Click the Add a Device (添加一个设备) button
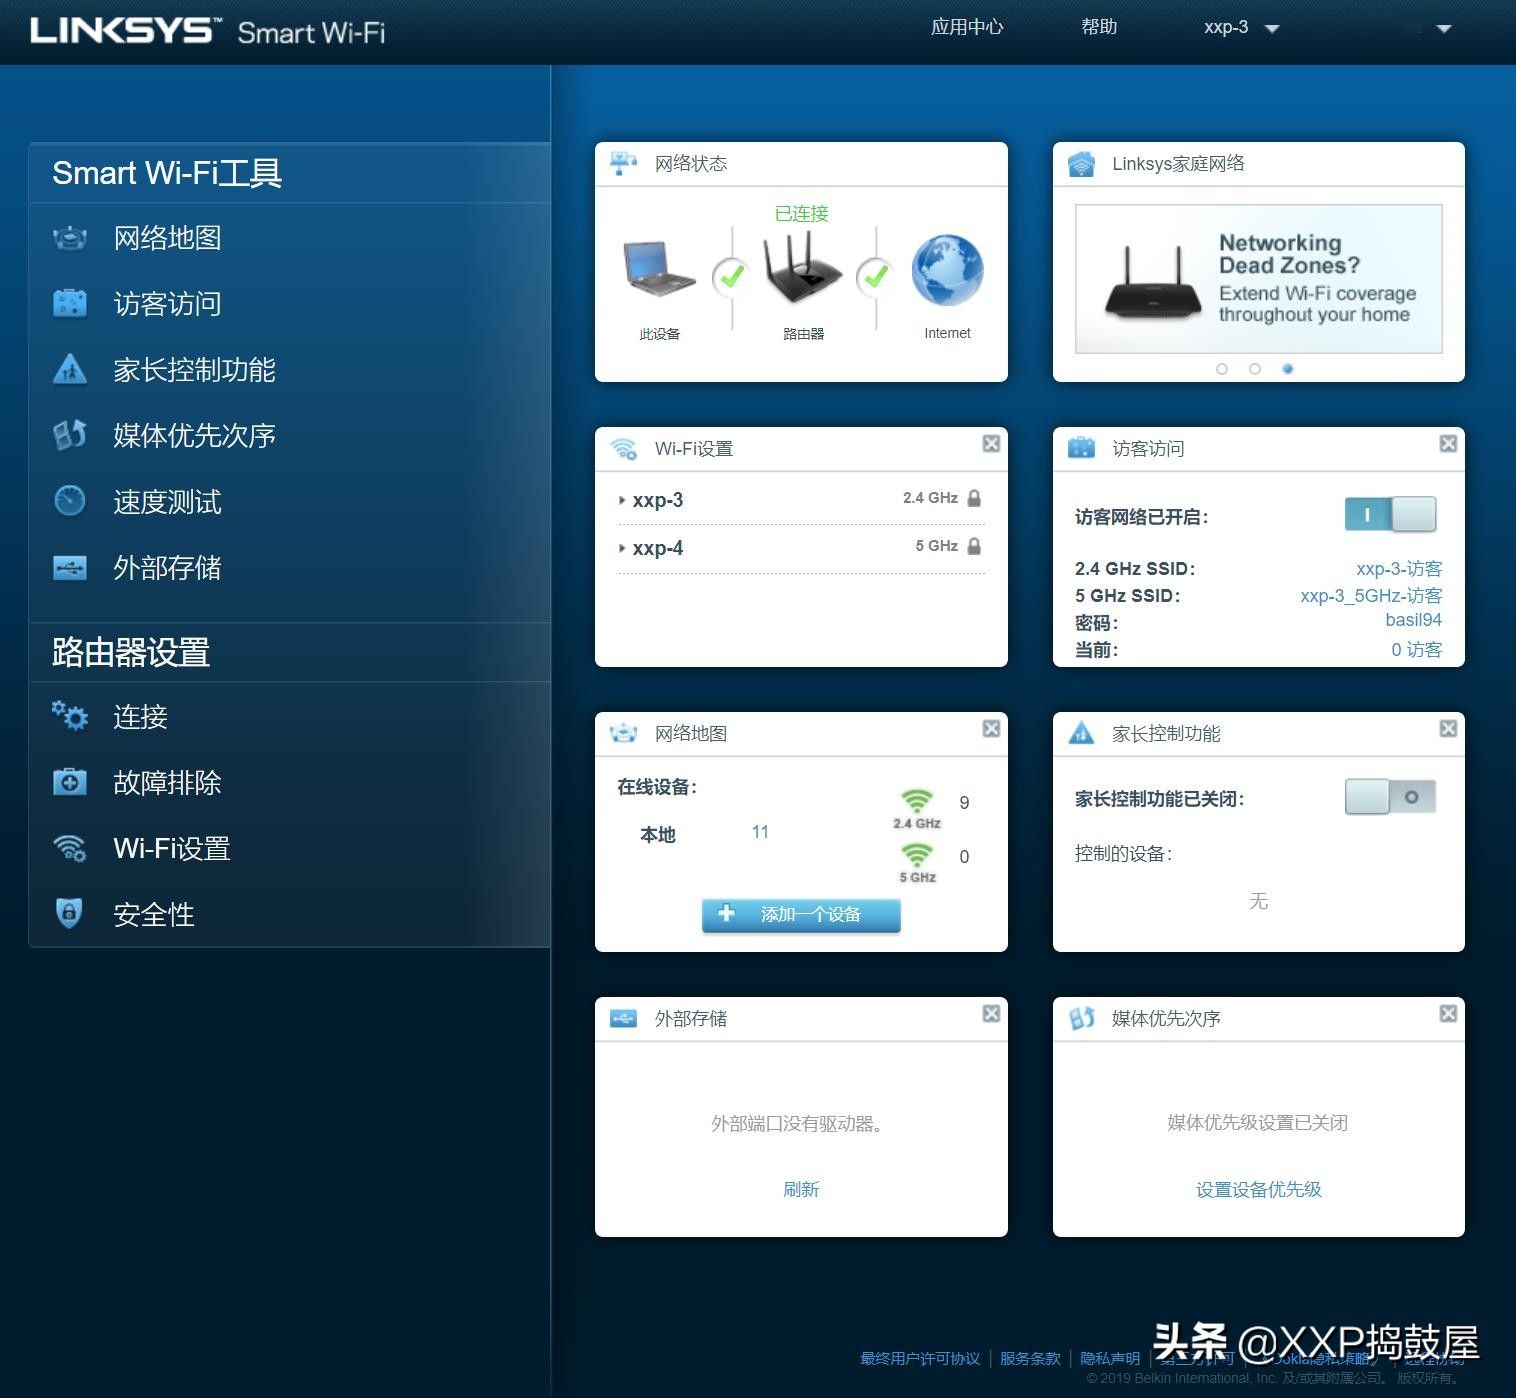Screen dimensions: 1516x1398 click(801, 914)
